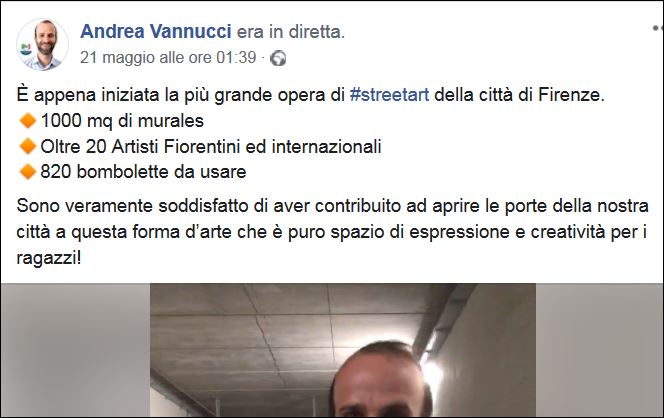Click orange diamond beside 820 bombolette
The image size is (664, 418).
28,172
